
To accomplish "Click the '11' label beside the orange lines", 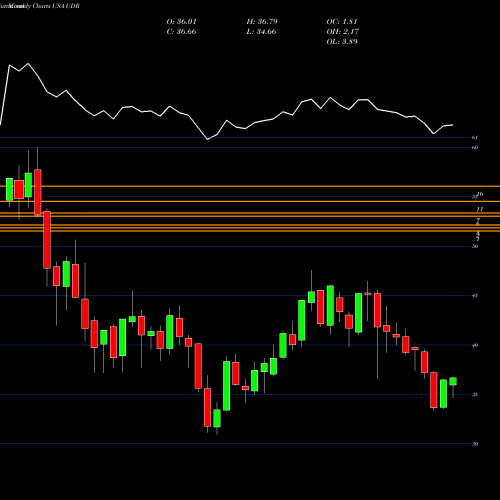I will point(480,209).
